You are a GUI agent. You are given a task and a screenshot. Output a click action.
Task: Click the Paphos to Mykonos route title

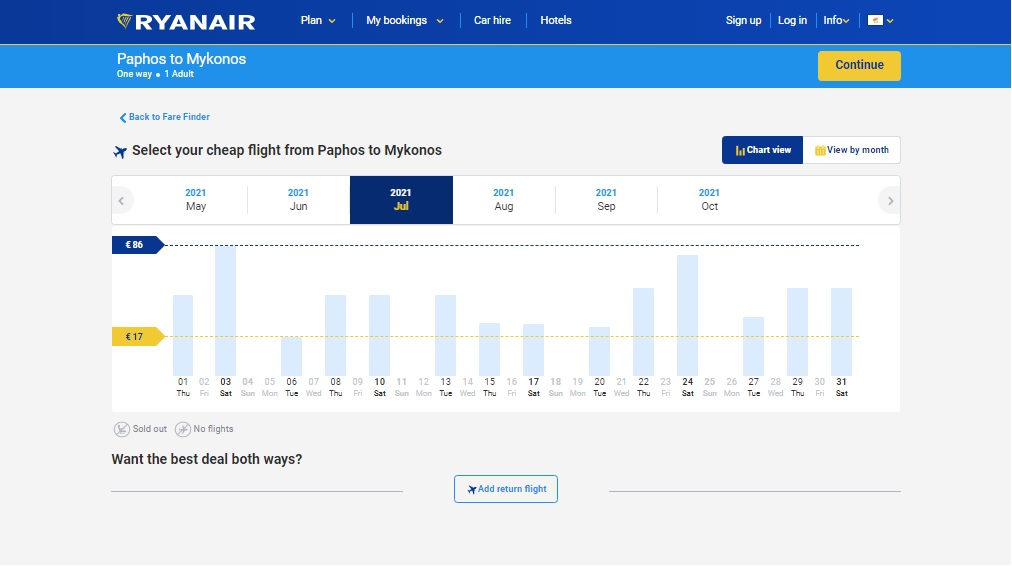[x=181, y=59]
